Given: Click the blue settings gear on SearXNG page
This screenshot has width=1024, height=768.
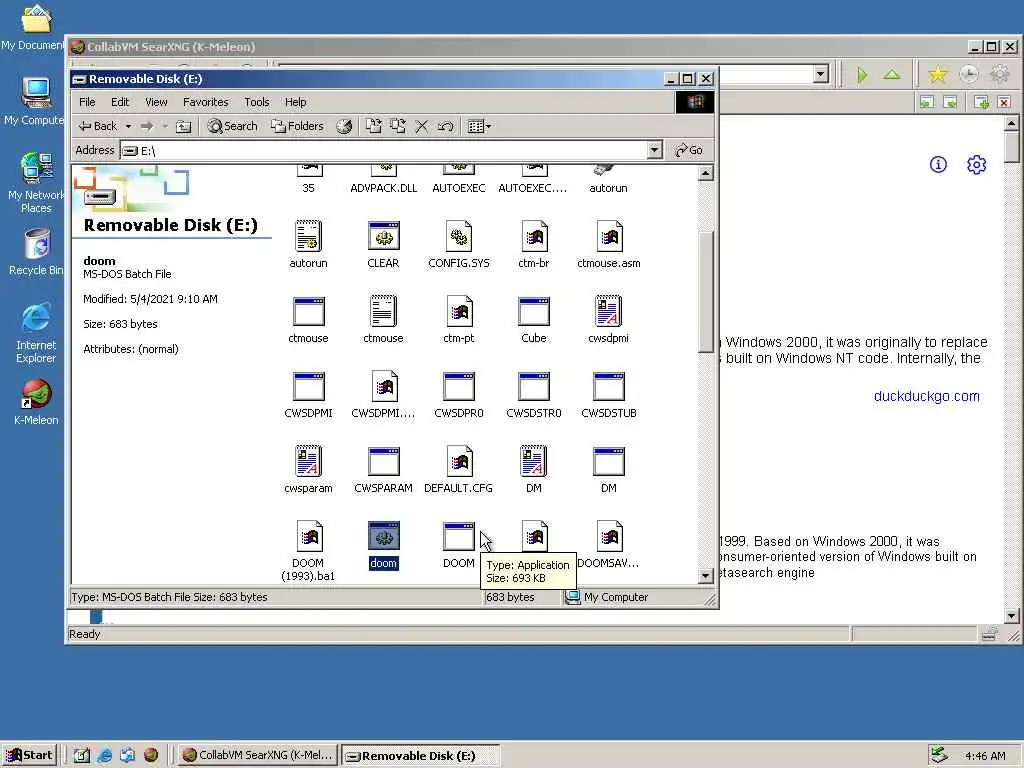Looking at the screenshot, I should coord(976,165).
